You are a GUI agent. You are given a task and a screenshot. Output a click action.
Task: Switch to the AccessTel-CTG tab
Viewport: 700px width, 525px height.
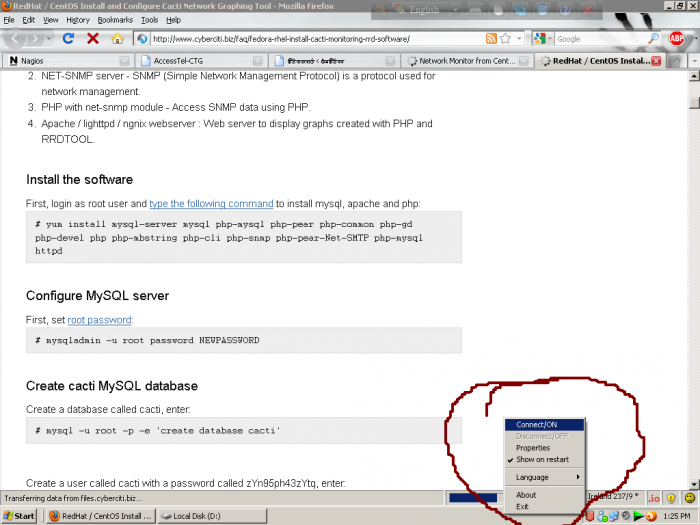[x=201, y=61]
